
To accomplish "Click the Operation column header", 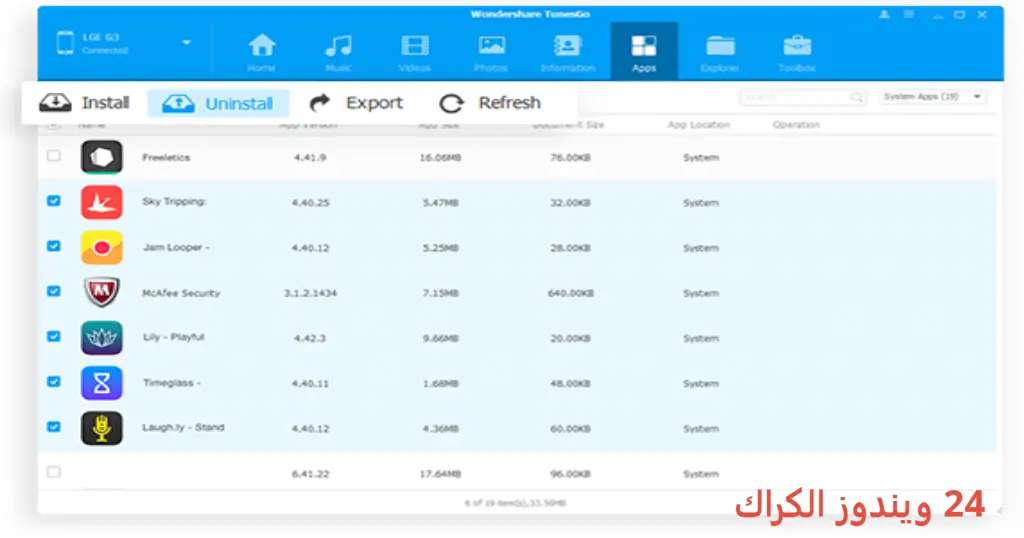I will (796, 124).
